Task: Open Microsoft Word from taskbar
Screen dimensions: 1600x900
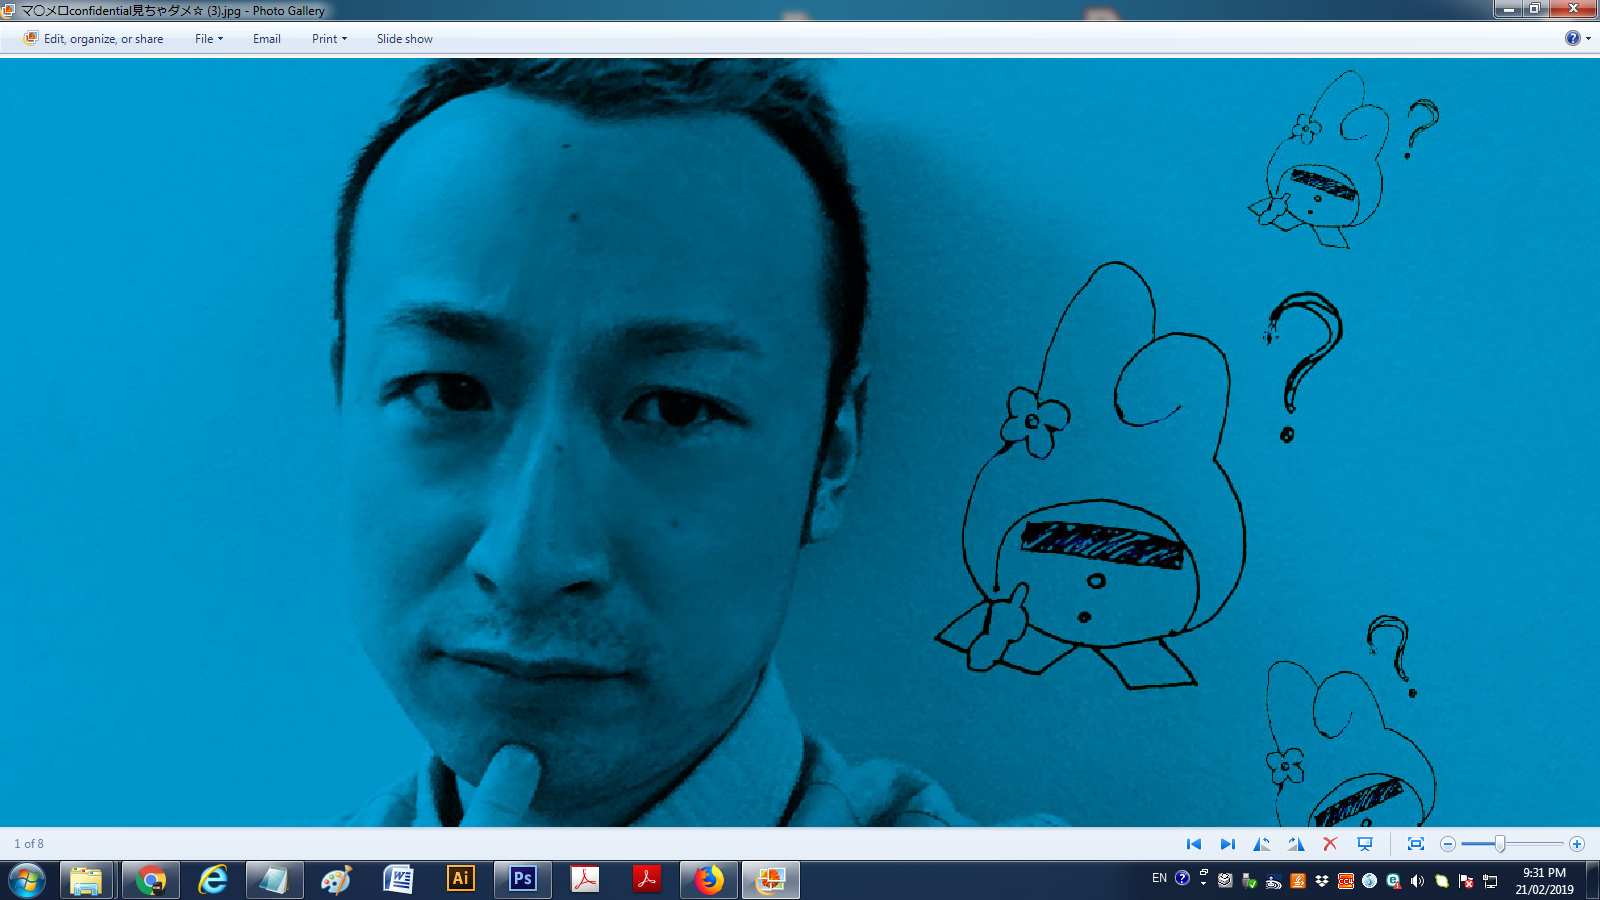Action: (x=399, y=881)
